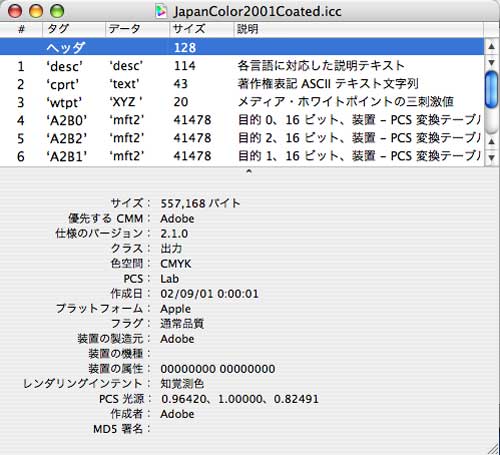Click the 128 size in header row
Image resolution: width=500 pixels, height=455 pixels.
pyautogui.click(x=185, y=48)
